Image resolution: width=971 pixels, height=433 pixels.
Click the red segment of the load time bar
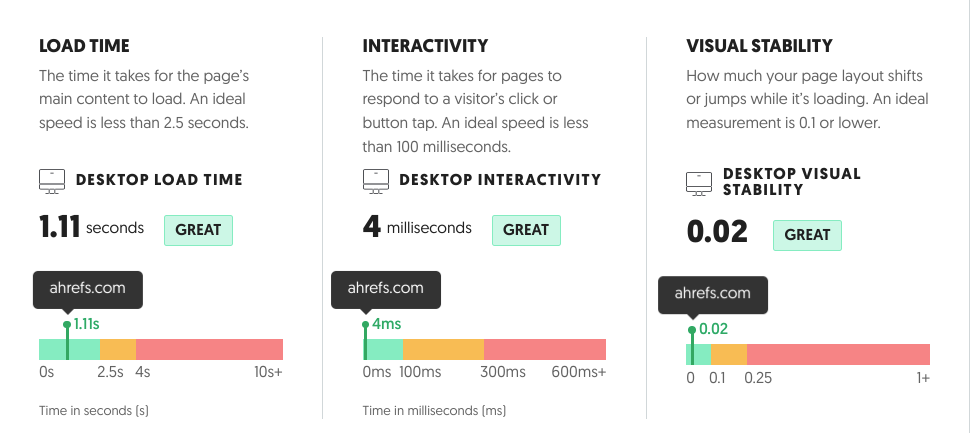pos(209,349)
